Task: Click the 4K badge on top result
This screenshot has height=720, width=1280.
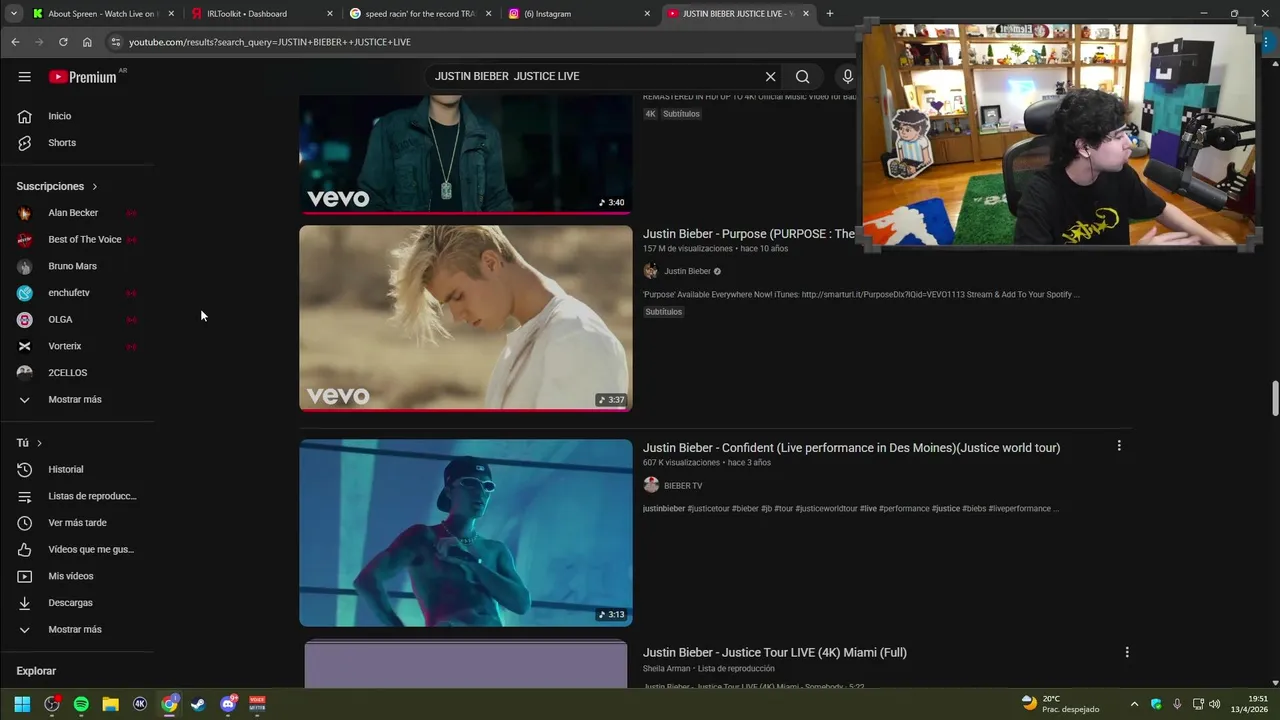Action: (x=650, y=114)
